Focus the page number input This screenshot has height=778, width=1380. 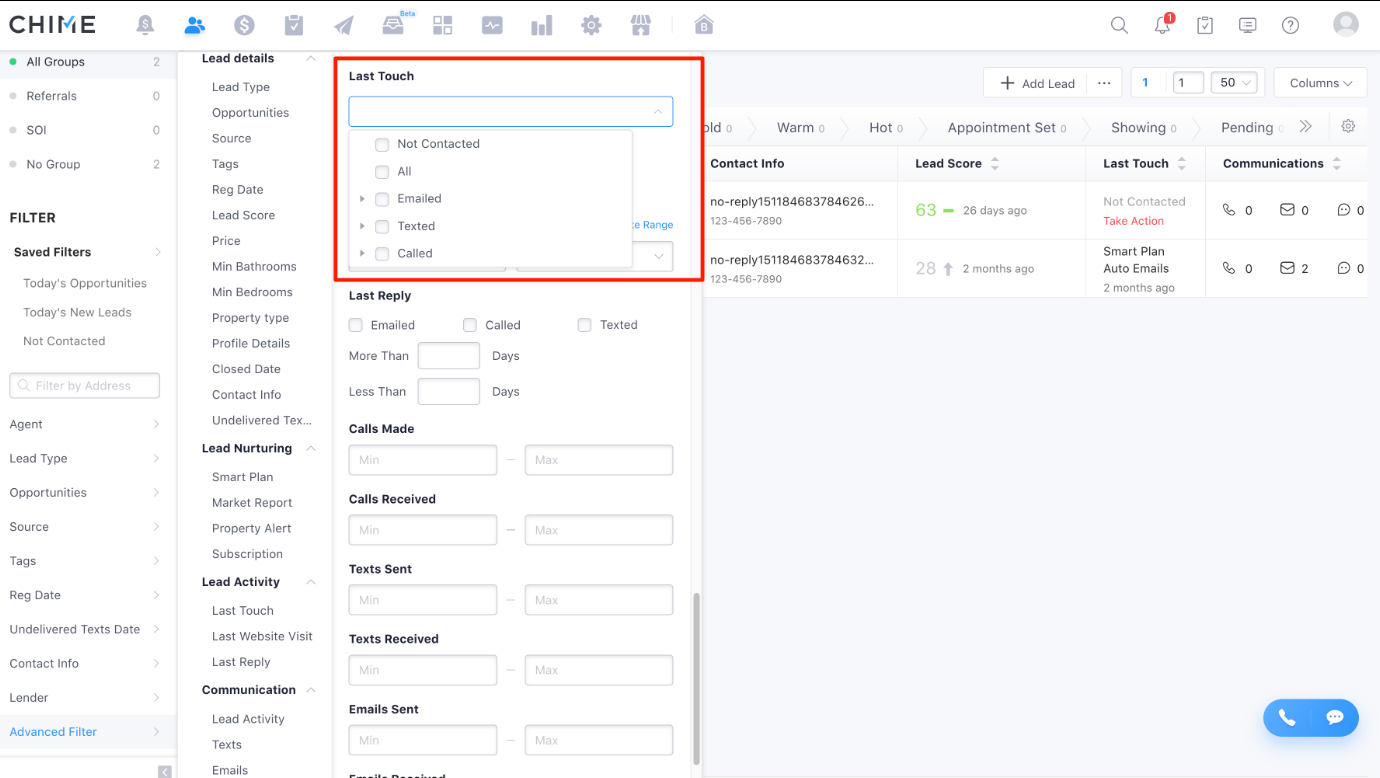pyautogui.click(x=1188, y=83)
